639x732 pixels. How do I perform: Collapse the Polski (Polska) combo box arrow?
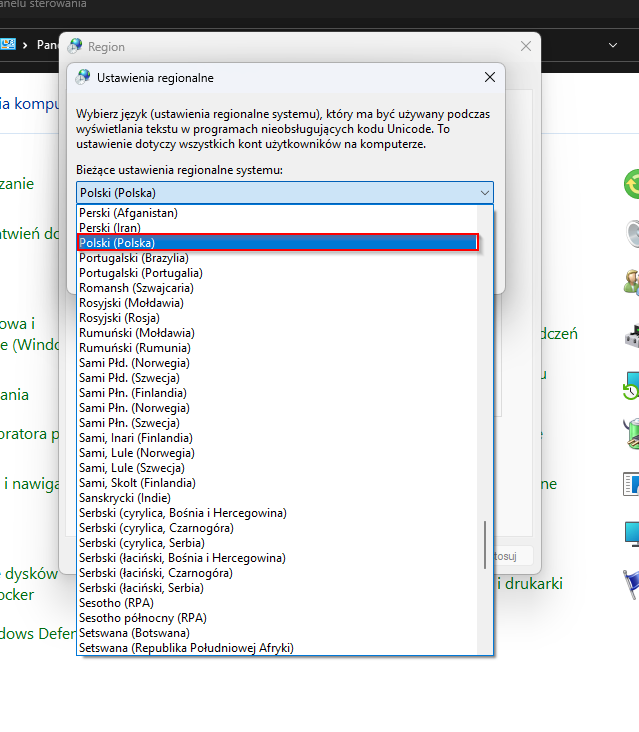click(485, 192)
